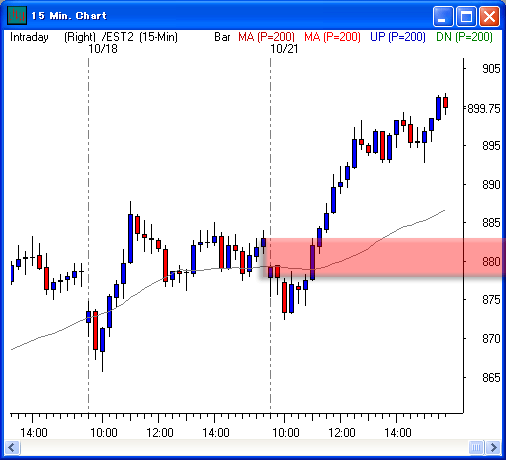Minimize the 15 Min. Chart window
The image size is (506, 460).
click(x=443, y=16)
